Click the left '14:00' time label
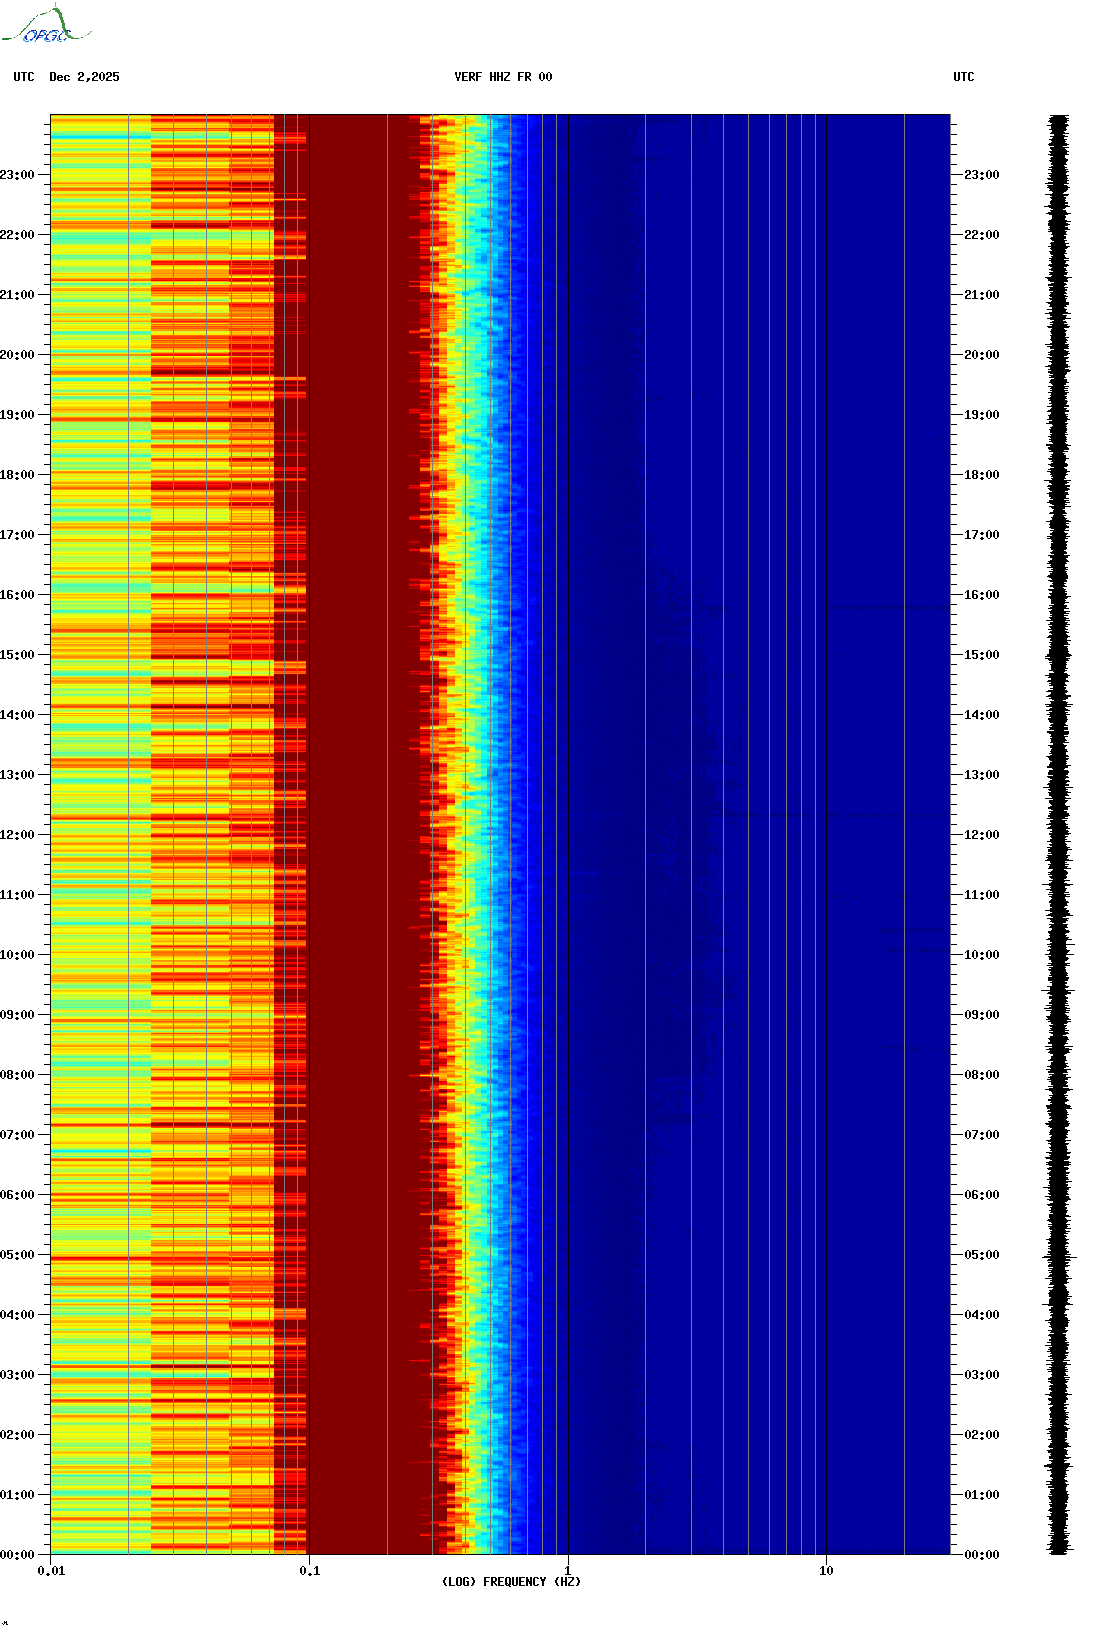Viewport: 1102px width, 1634px height. coord(17,715)
